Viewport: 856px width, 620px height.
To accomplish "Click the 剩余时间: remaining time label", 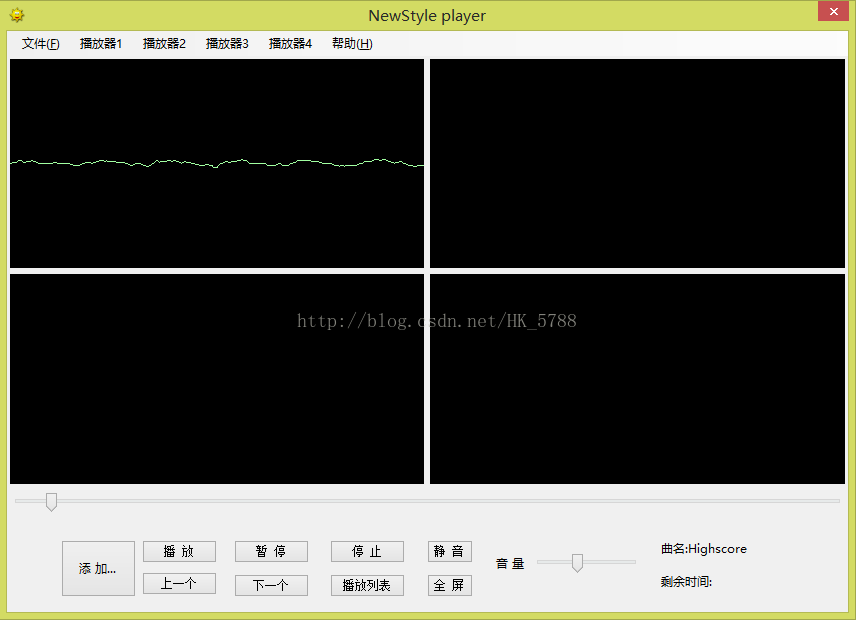I will (x=686, y=582).
